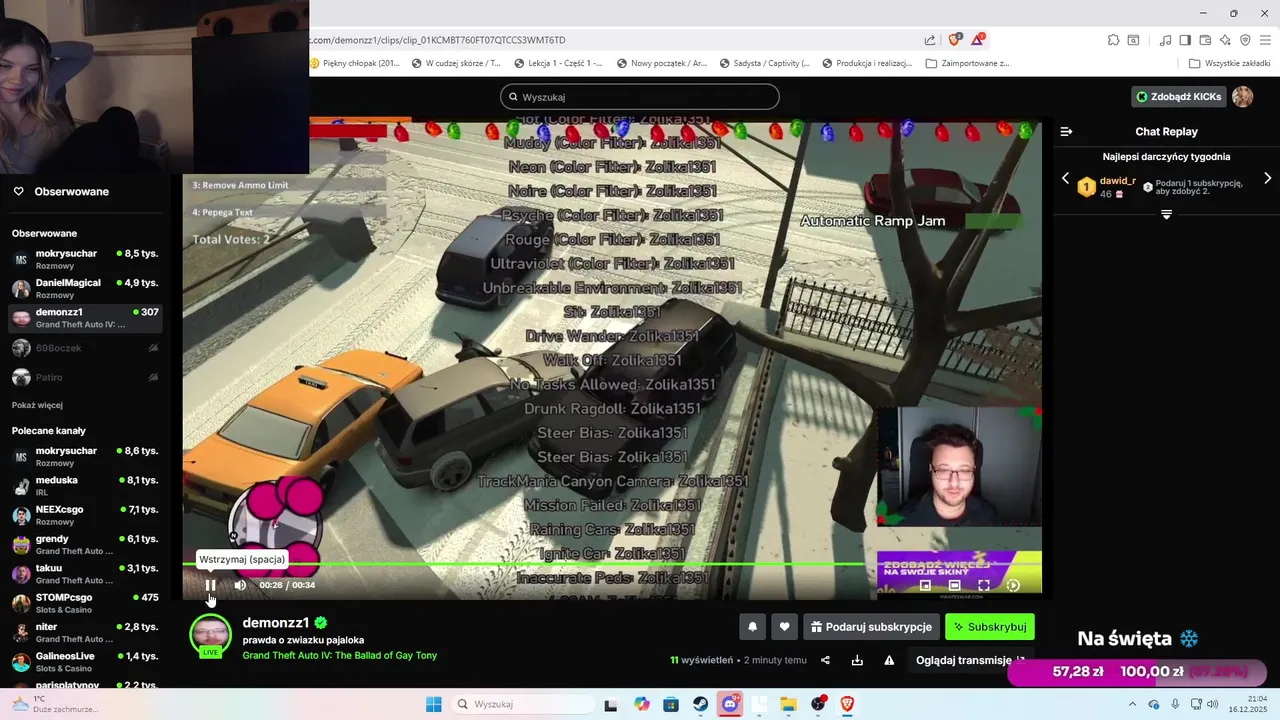The width and height of the screenshot is (1280, 720).
Task: Collapse the Obserwowane sidebar heart header
Action: tap(18, 191)
